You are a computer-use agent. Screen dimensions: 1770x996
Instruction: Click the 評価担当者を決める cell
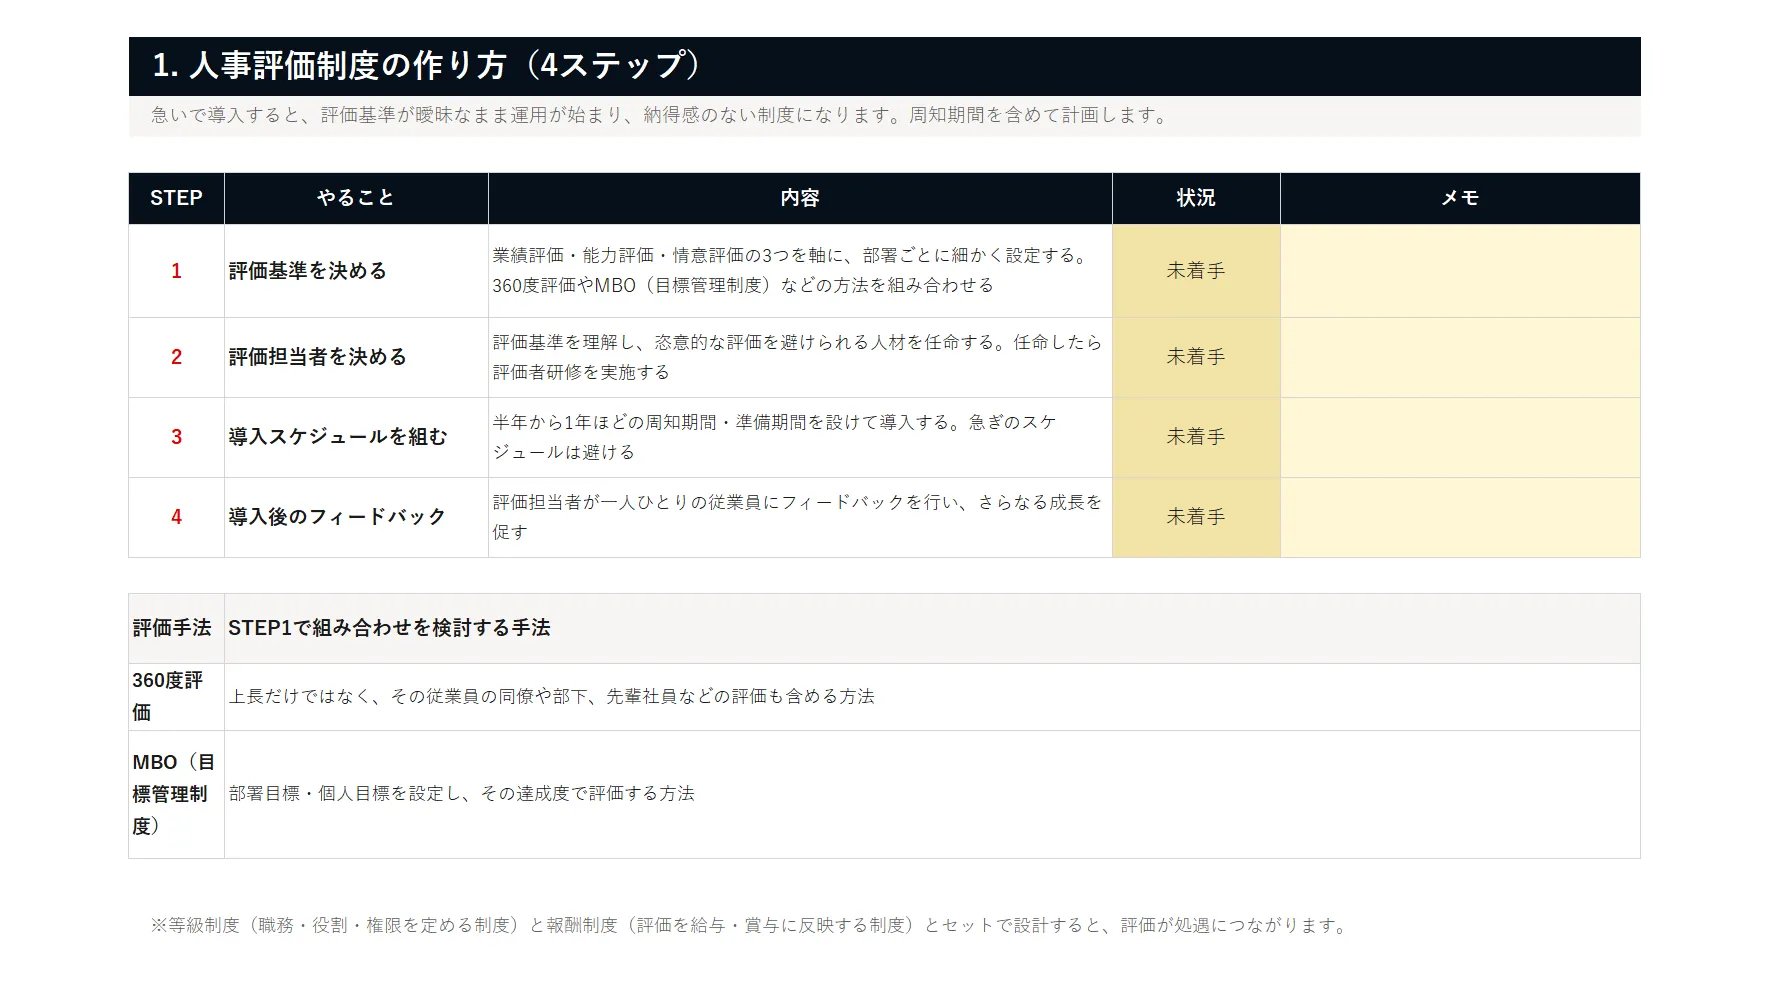(356, 357)
